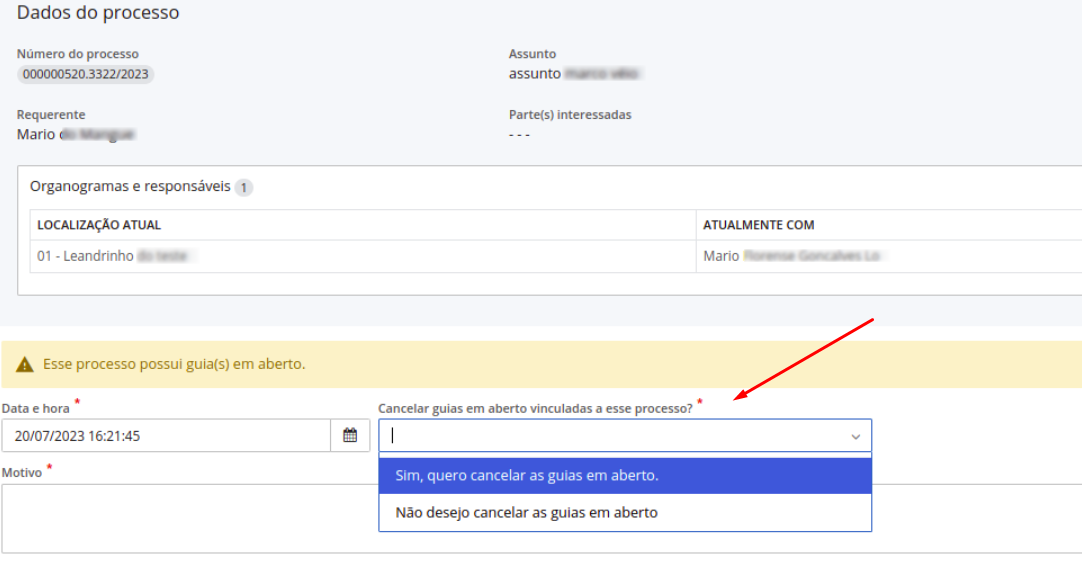Click the "Dados do processo" heading
This screenshot has width=1082, height=573.
click(x=98, y=14)
